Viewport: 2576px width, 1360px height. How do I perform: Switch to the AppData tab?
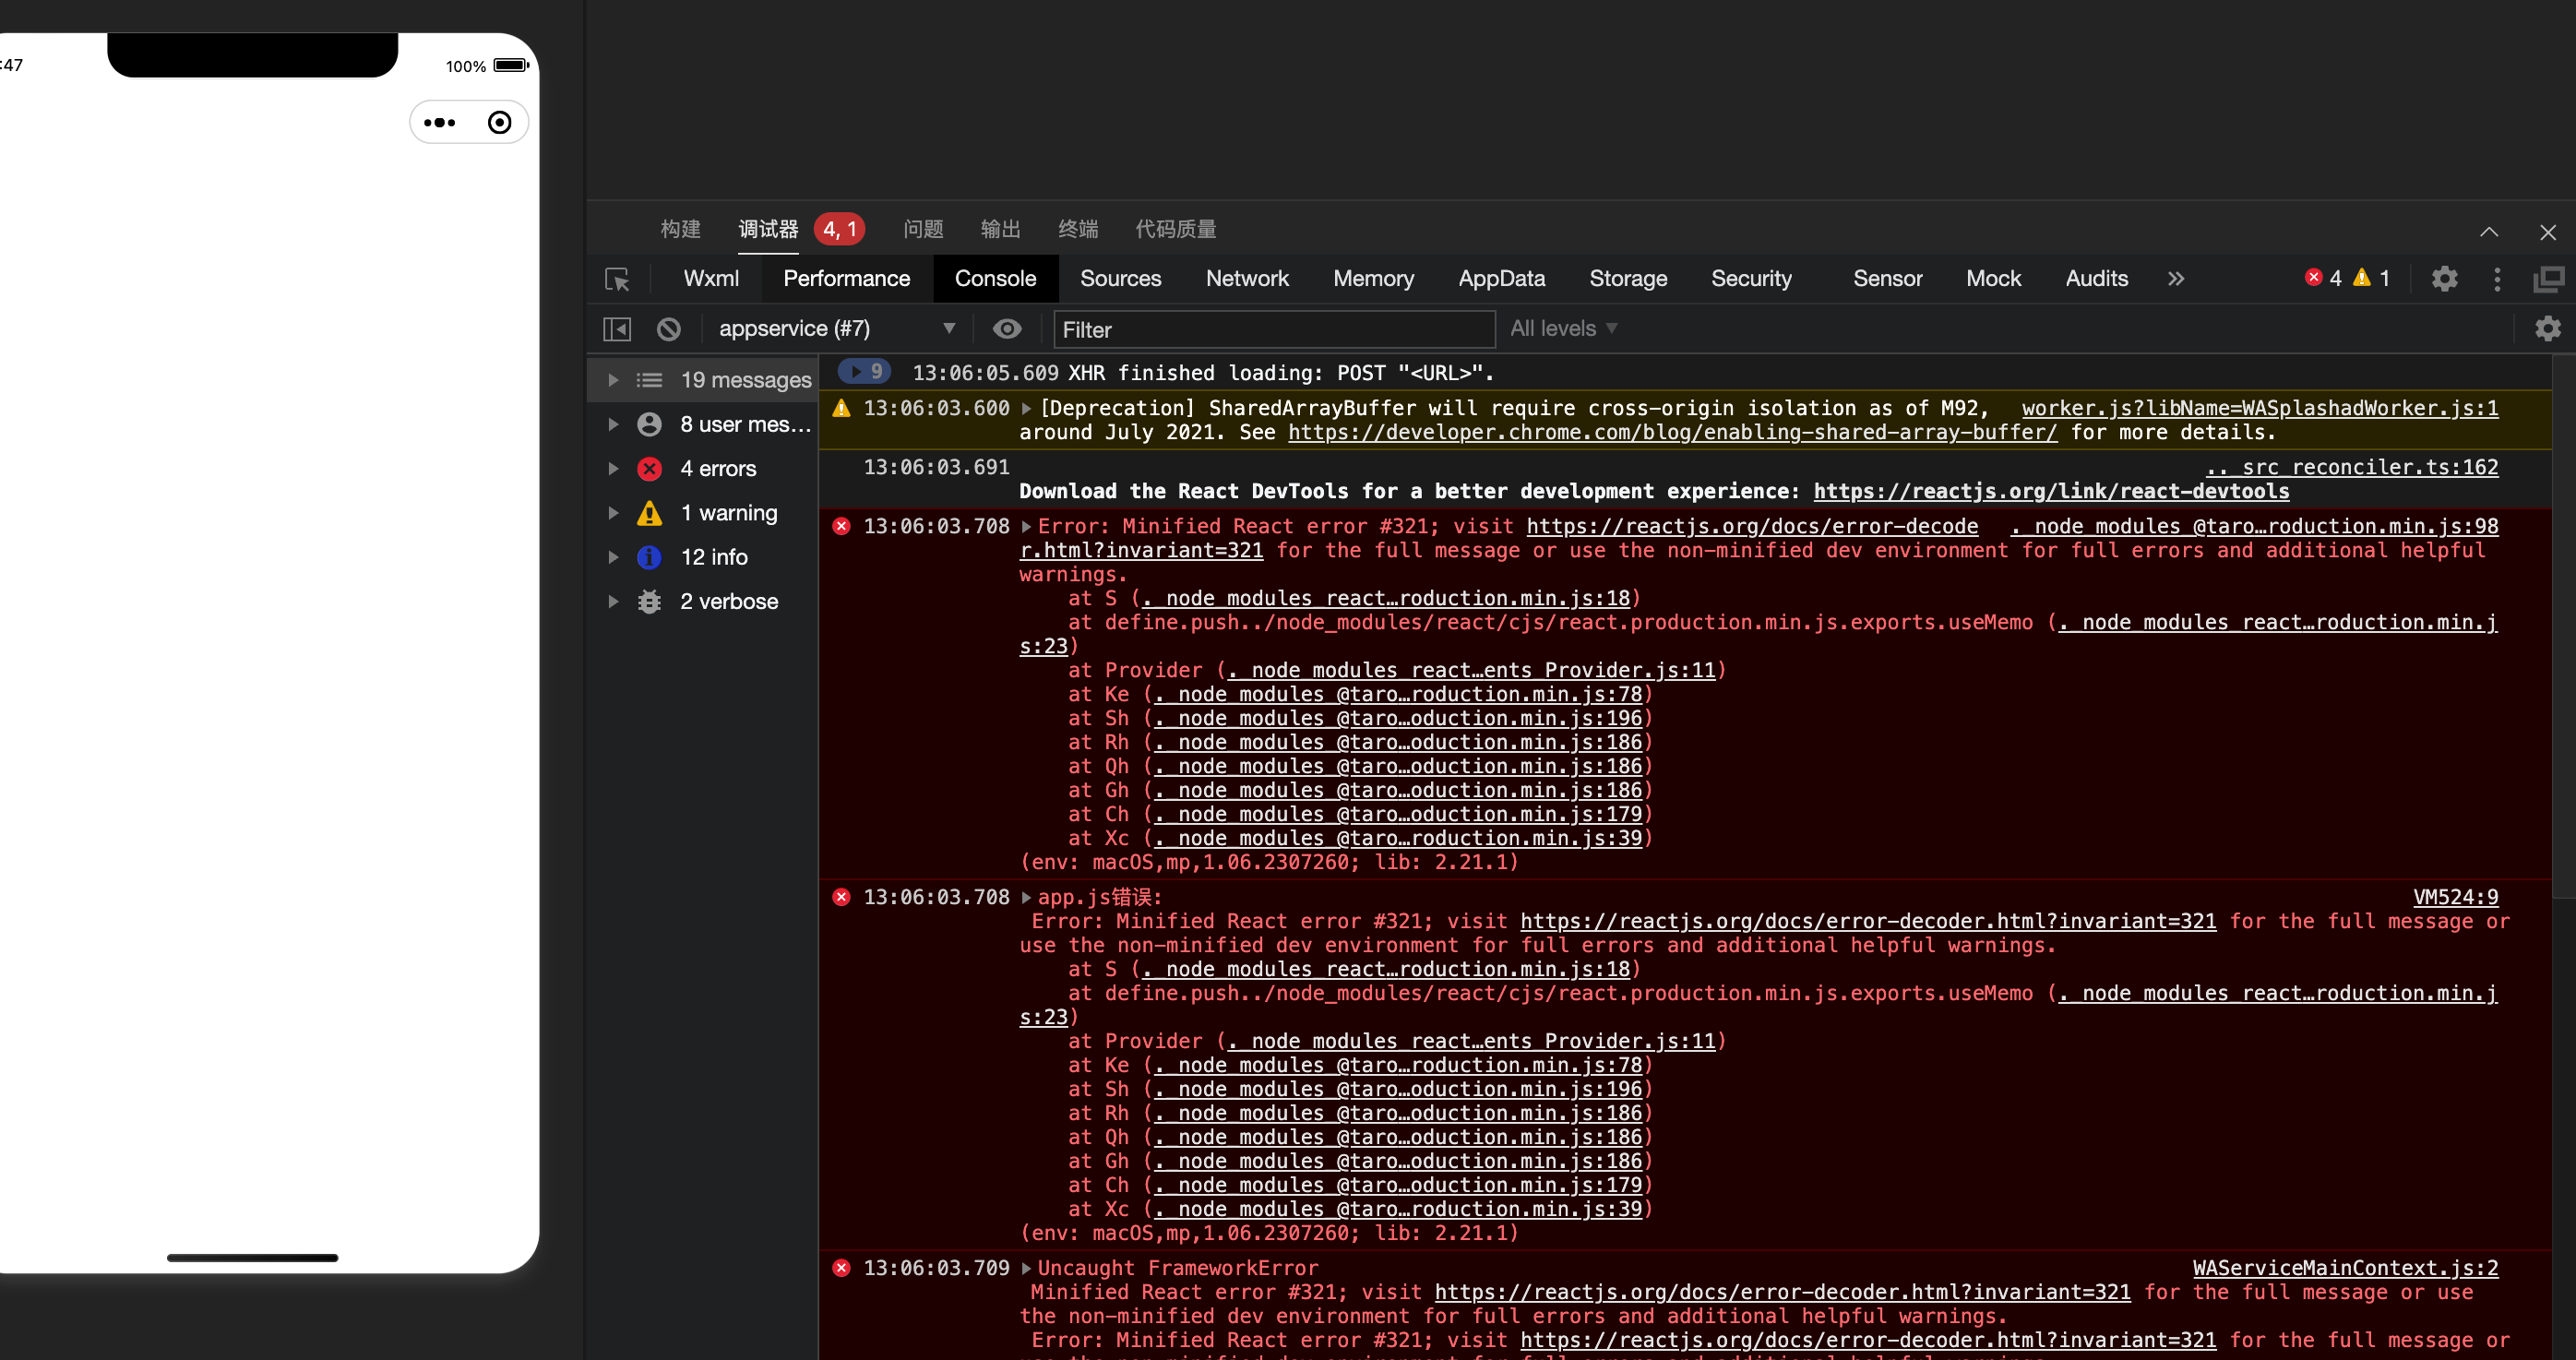point(1501,279)
